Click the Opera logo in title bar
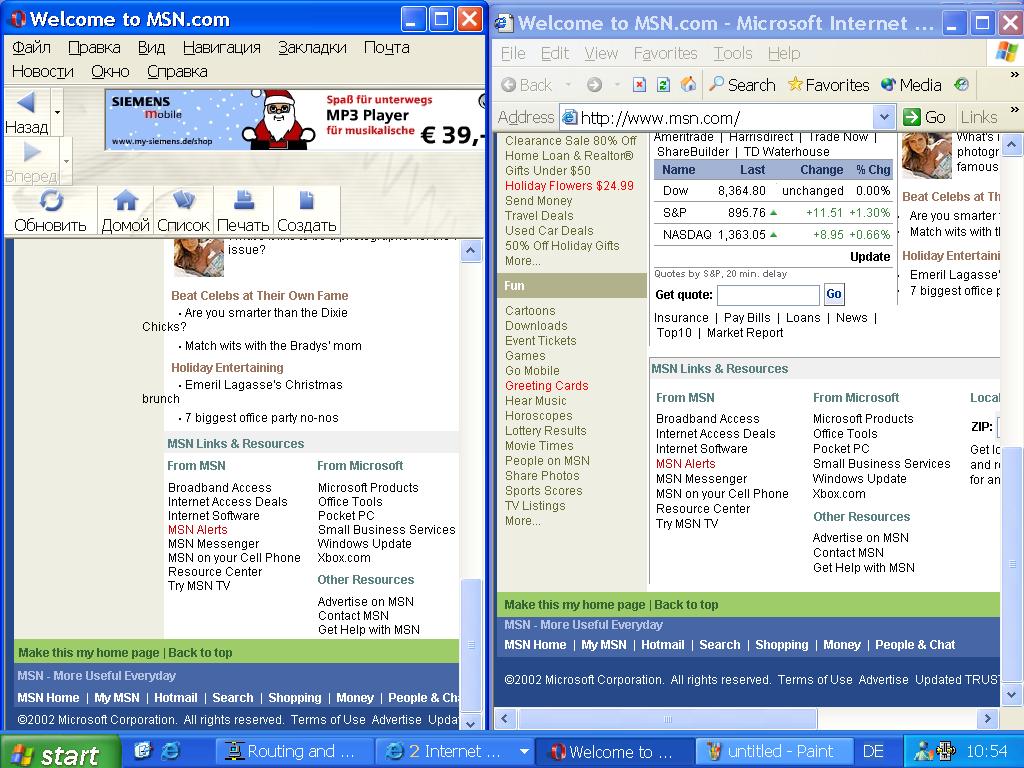Screen dimensions: 1024x768 click(19, 19)
